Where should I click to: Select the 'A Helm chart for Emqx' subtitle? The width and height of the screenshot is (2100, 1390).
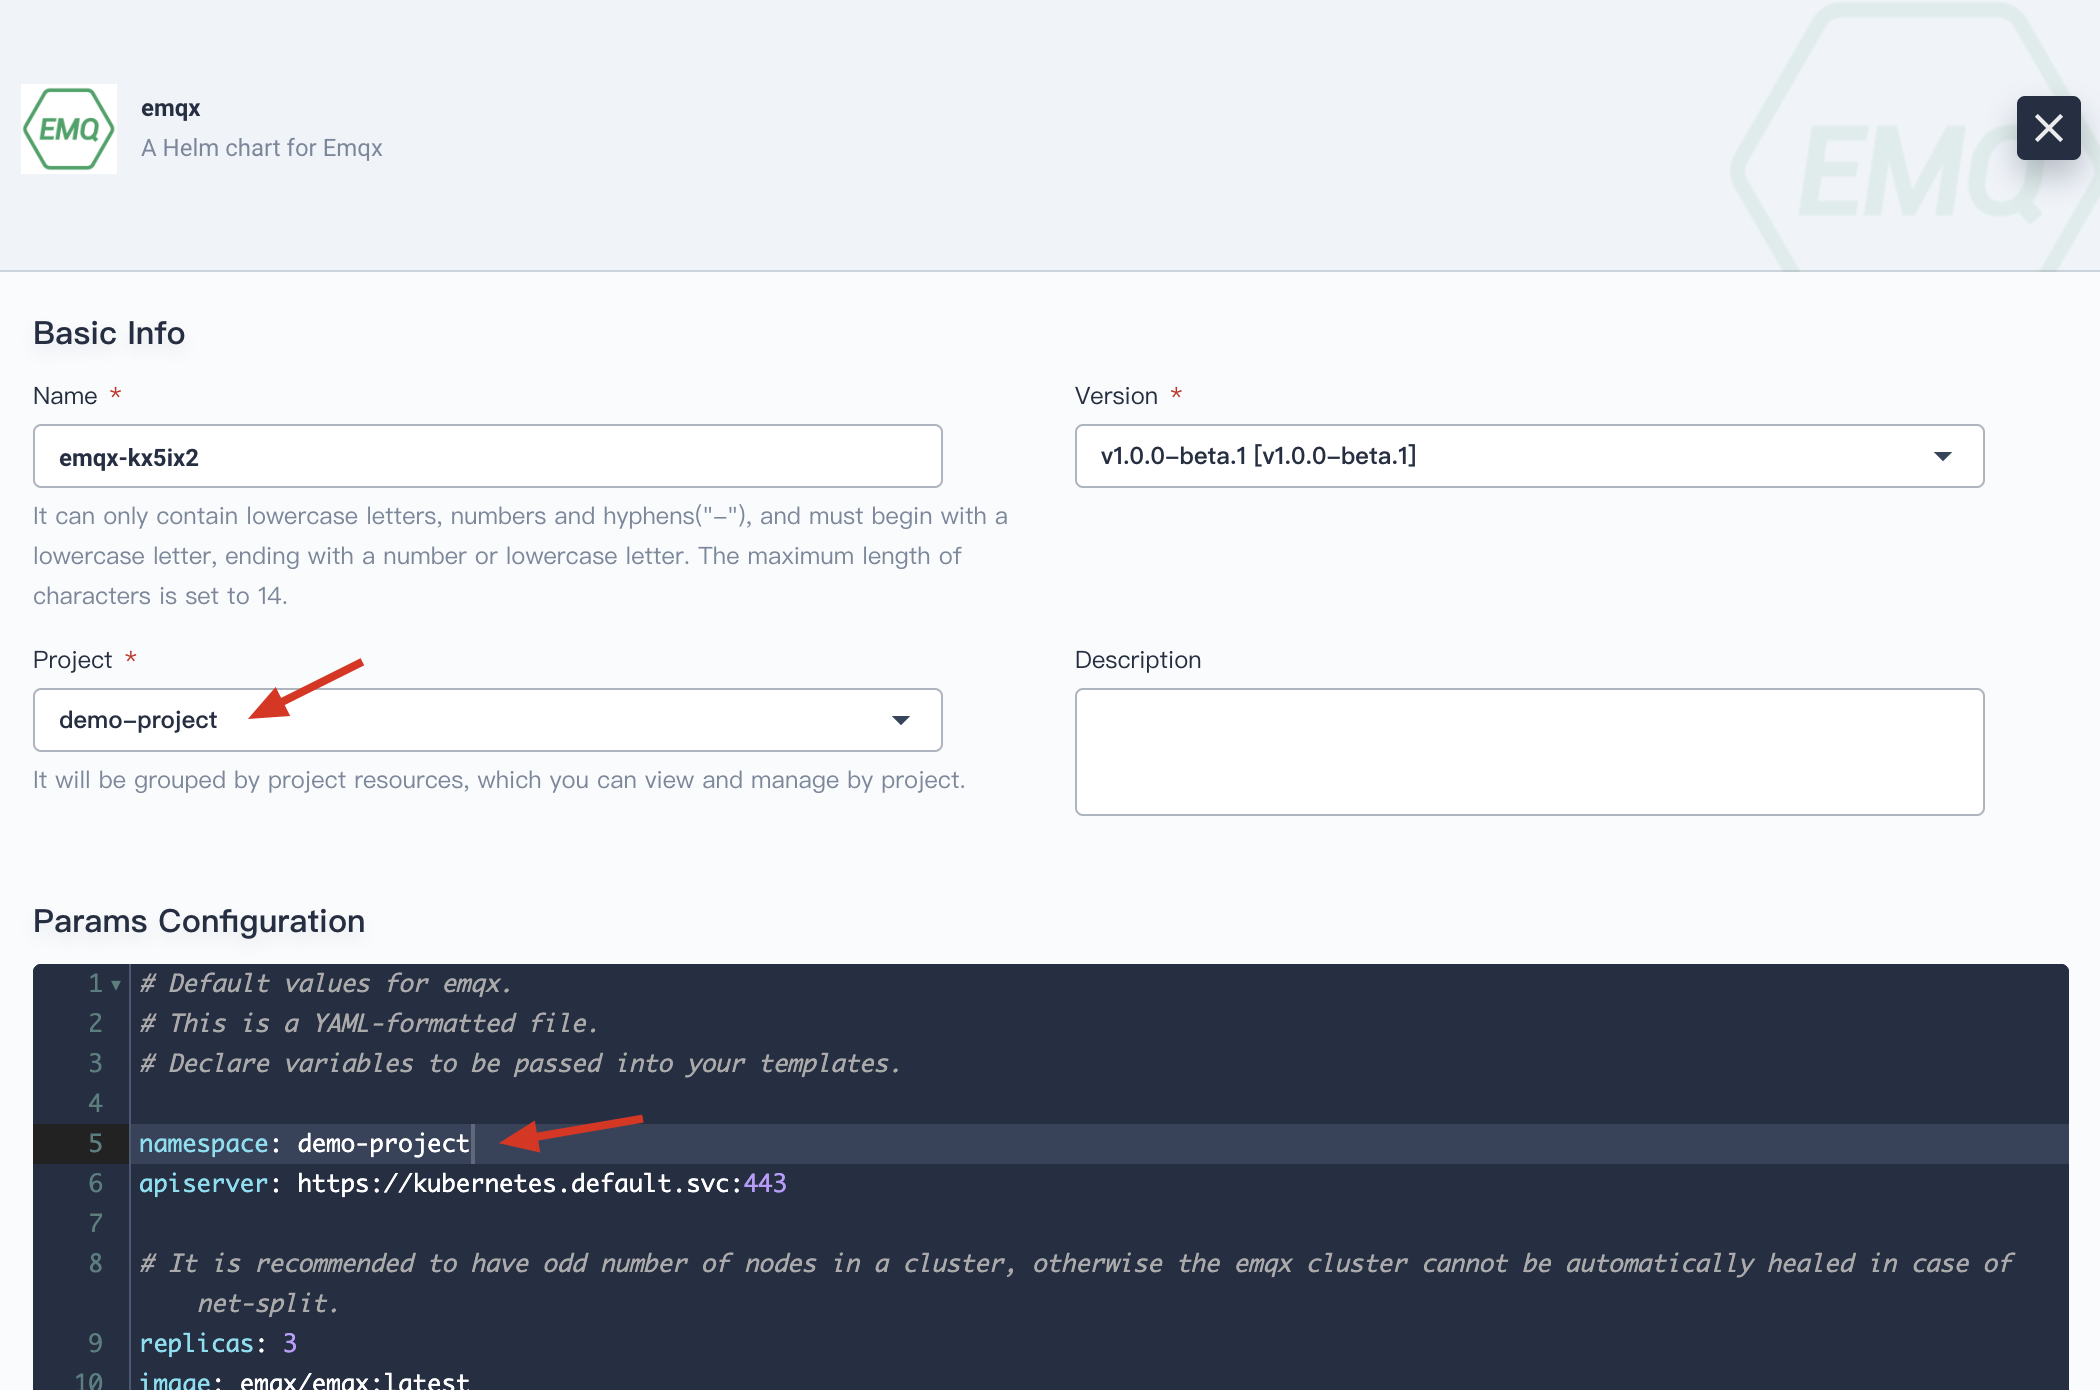tap(261, 148)
